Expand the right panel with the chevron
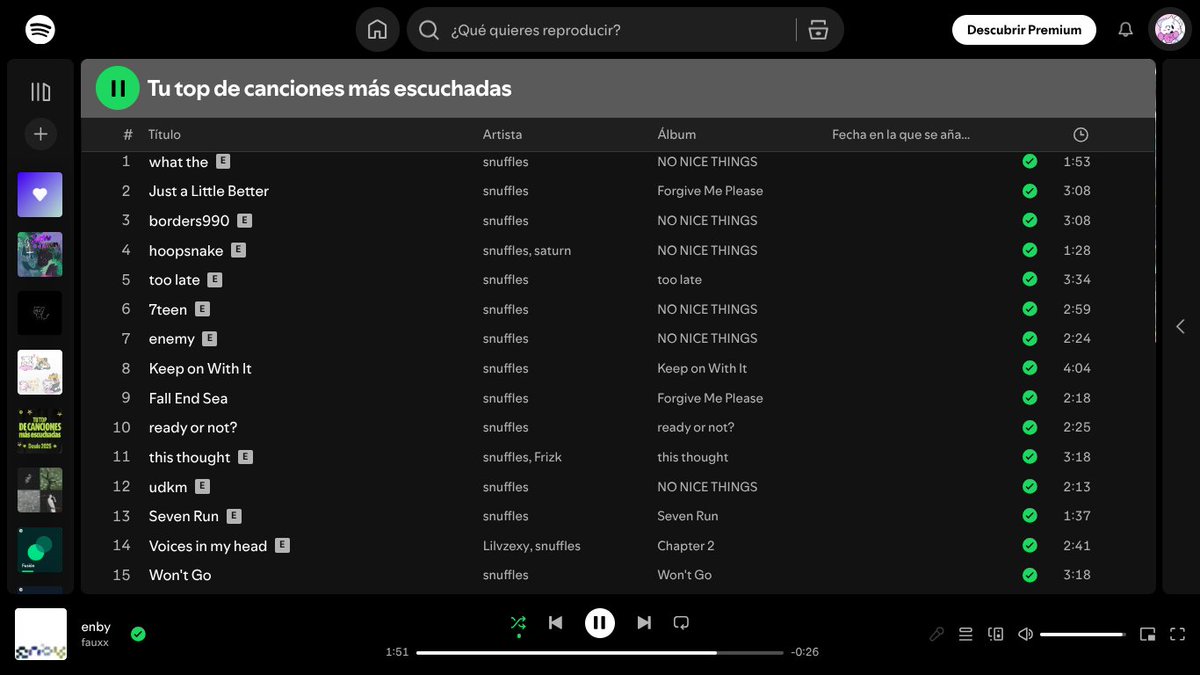 point(1180,326)
